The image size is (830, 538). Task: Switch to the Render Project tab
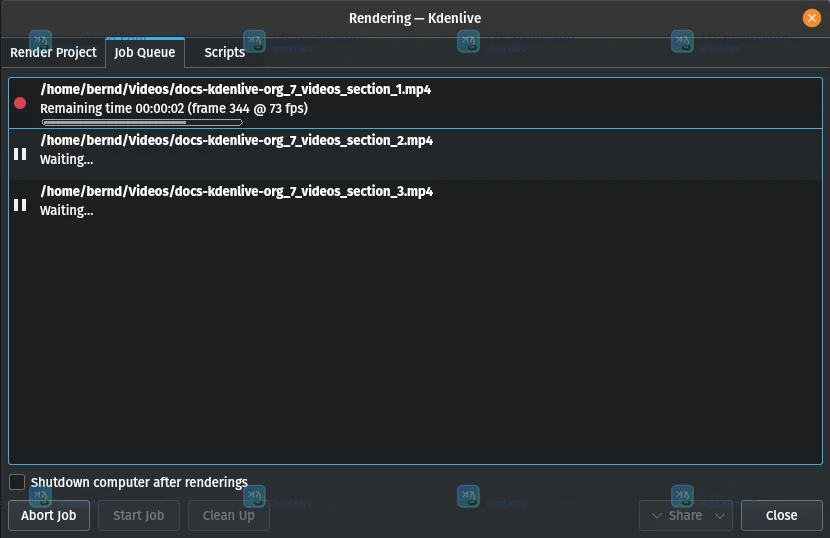[53, 52]
